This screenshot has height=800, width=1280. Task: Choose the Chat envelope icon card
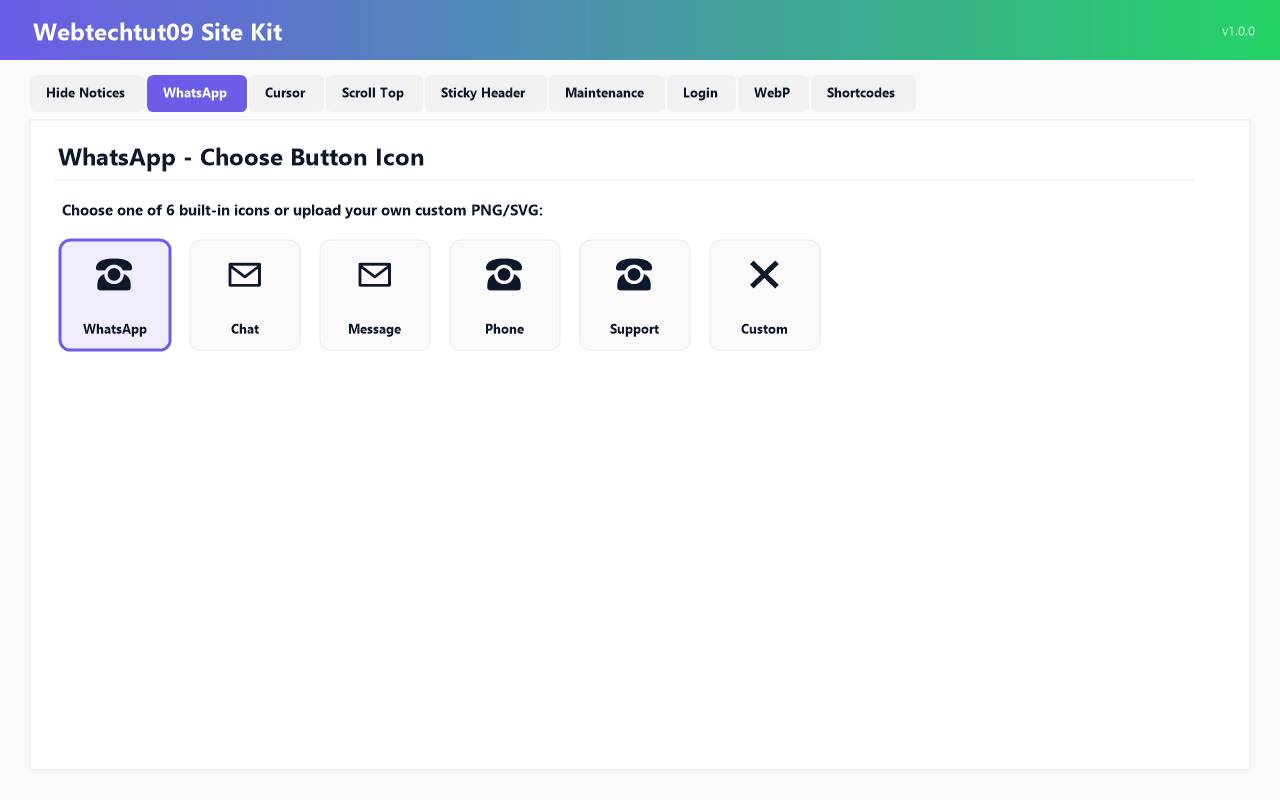(x=245, y=295)
